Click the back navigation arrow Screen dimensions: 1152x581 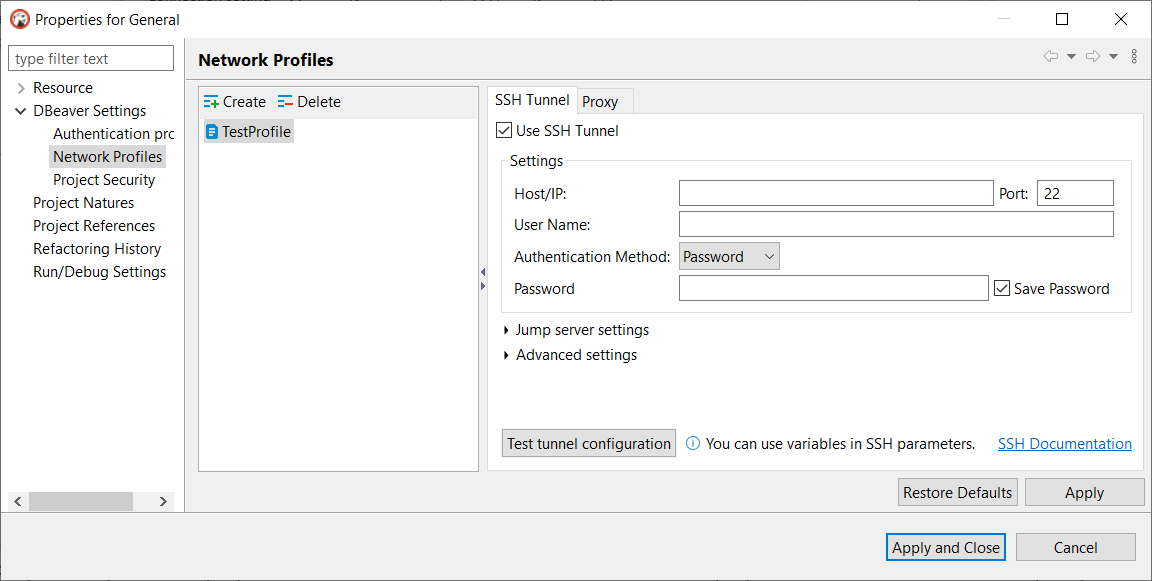pos(1049,57)
